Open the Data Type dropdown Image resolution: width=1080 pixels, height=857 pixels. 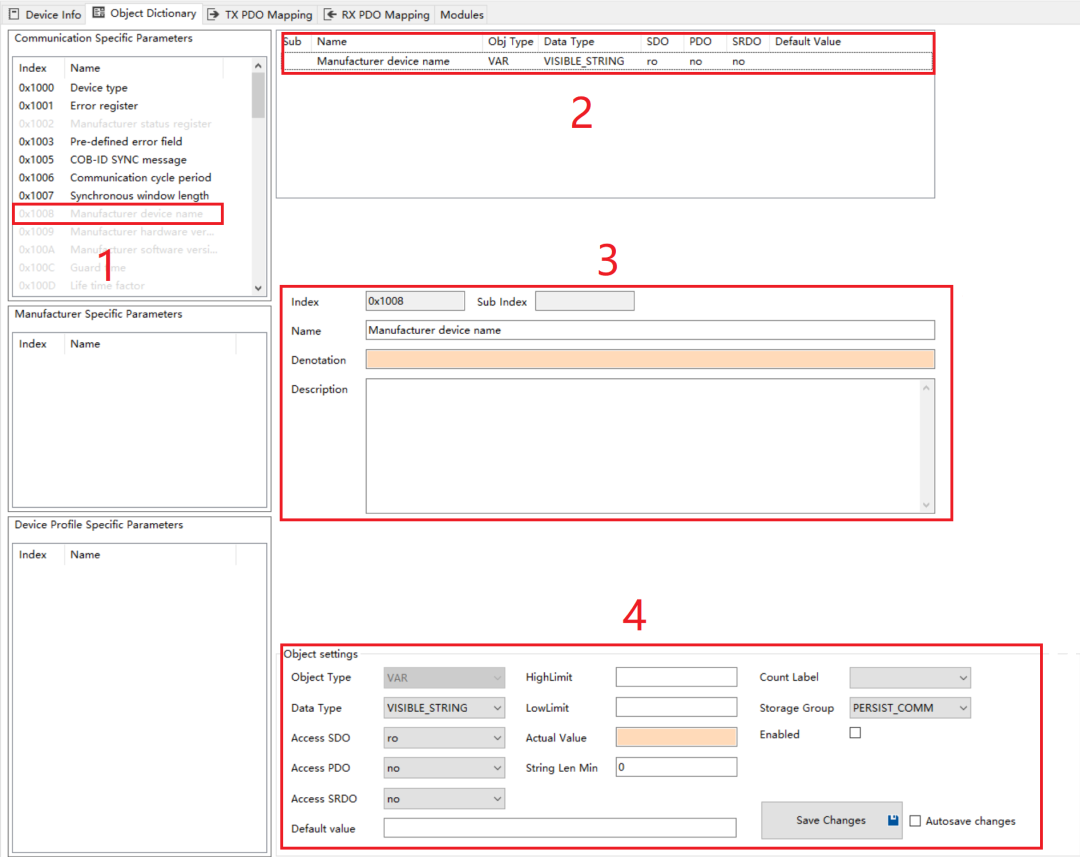(444, 708)
